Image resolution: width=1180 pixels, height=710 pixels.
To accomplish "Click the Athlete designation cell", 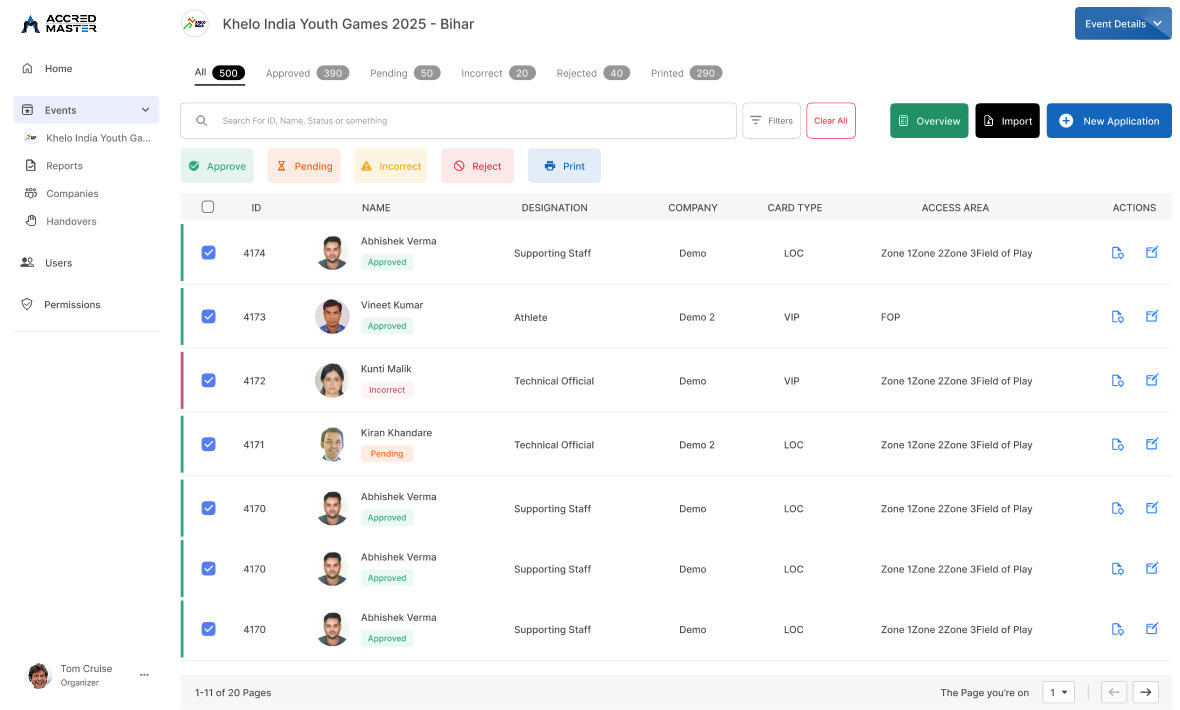I will (x=531, y=317).
